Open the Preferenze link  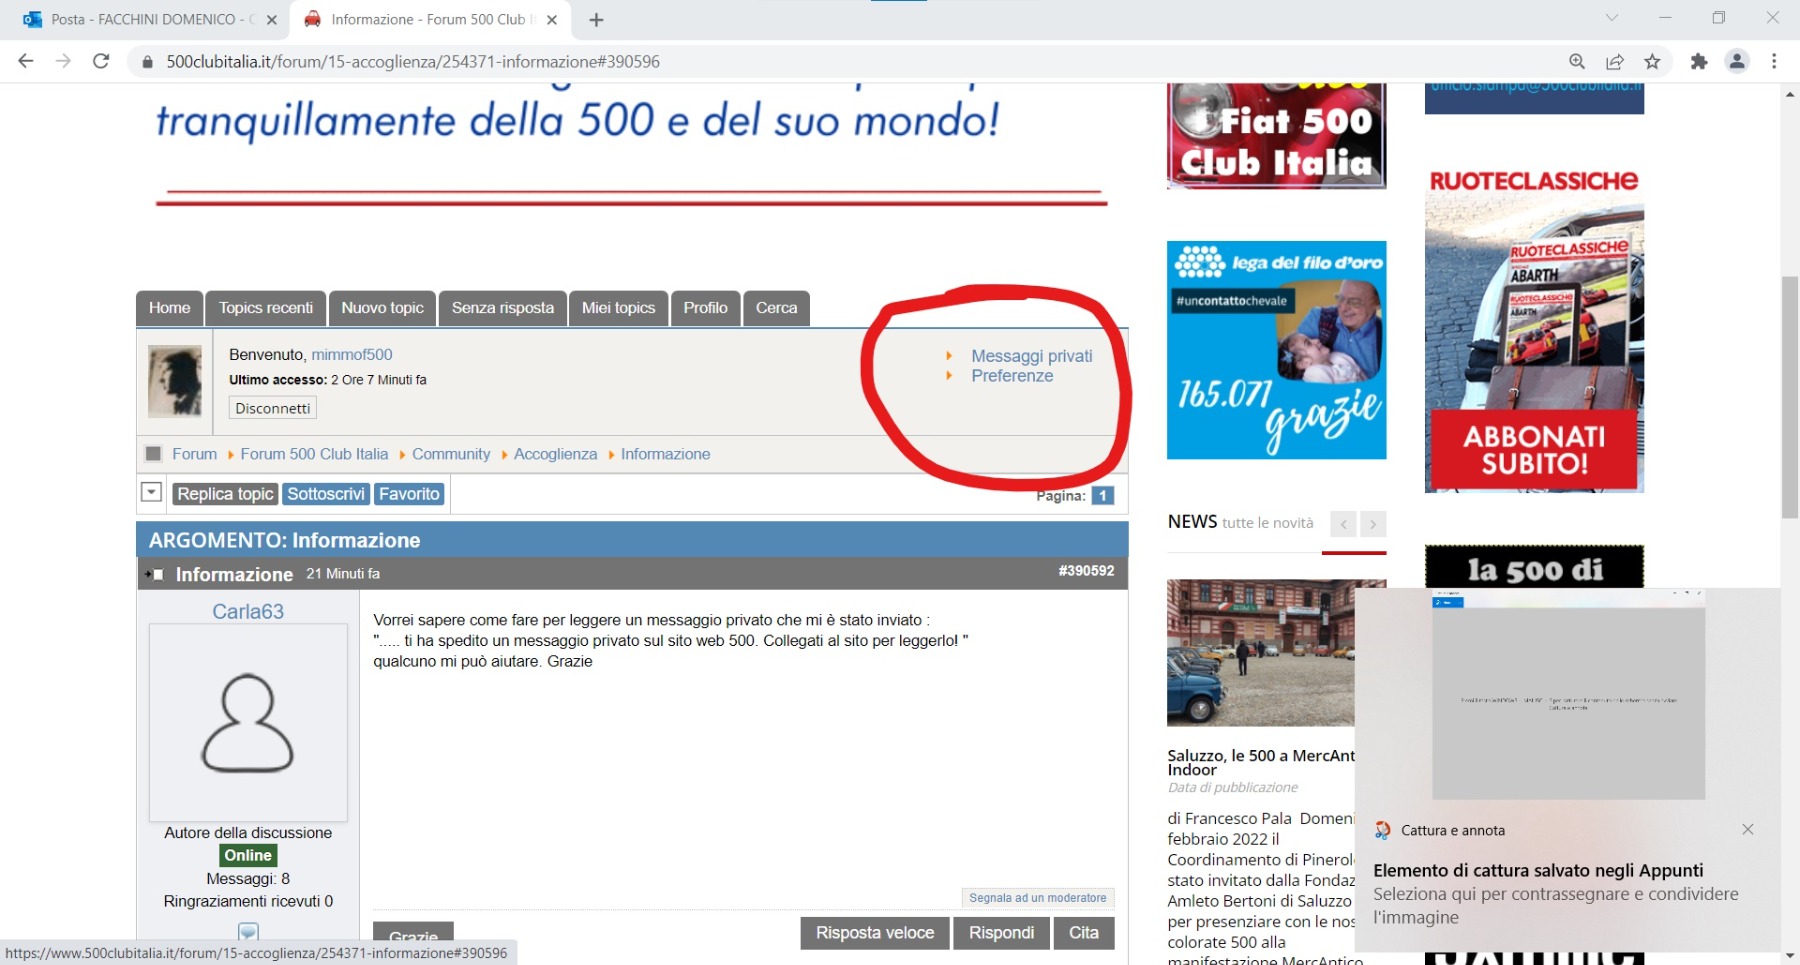1012,376
